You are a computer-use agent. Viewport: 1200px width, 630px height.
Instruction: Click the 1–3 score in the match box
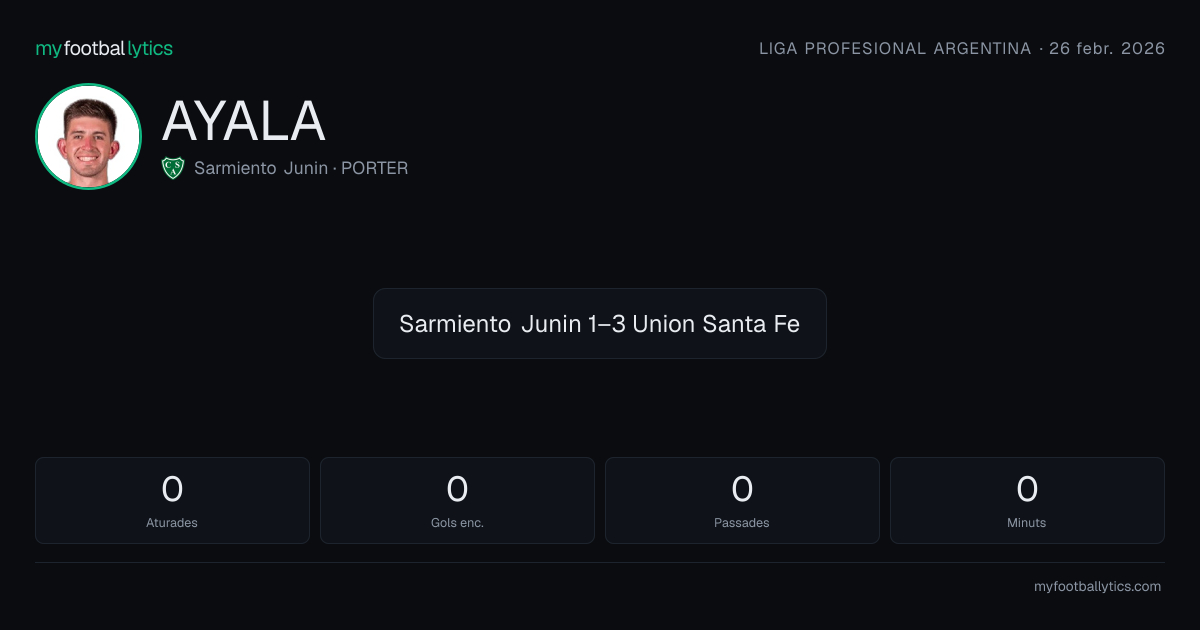tap(607, 324)
